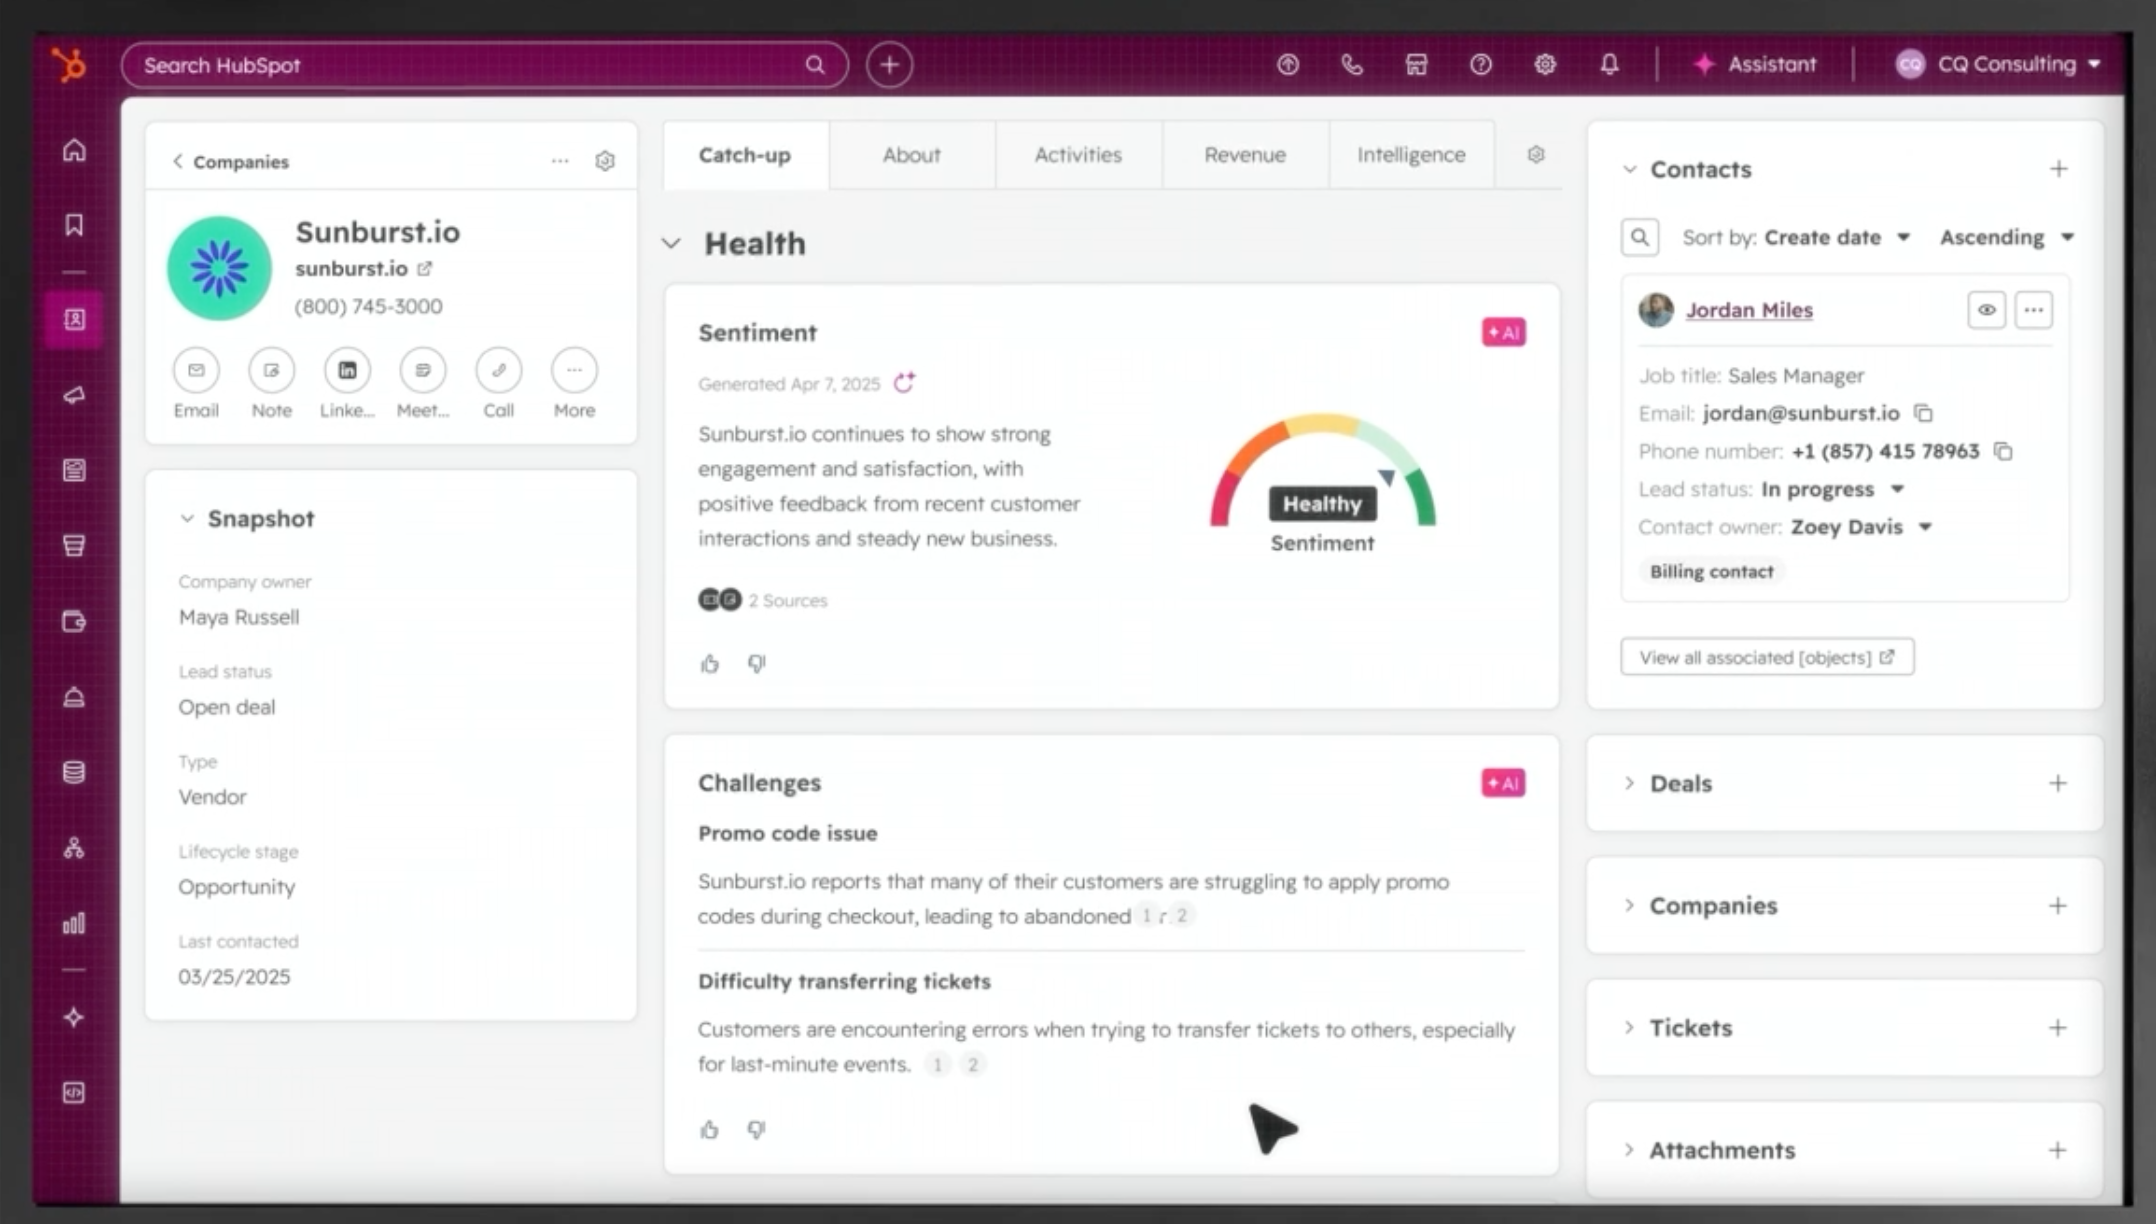
Task: Thumbs up the Challenges card
Action: click(709, 1130)
